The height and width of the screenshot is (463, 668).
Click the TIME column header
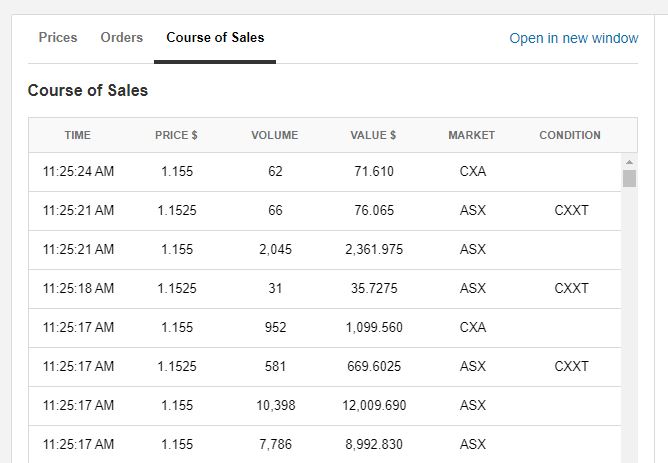click(x=78, y=135)
